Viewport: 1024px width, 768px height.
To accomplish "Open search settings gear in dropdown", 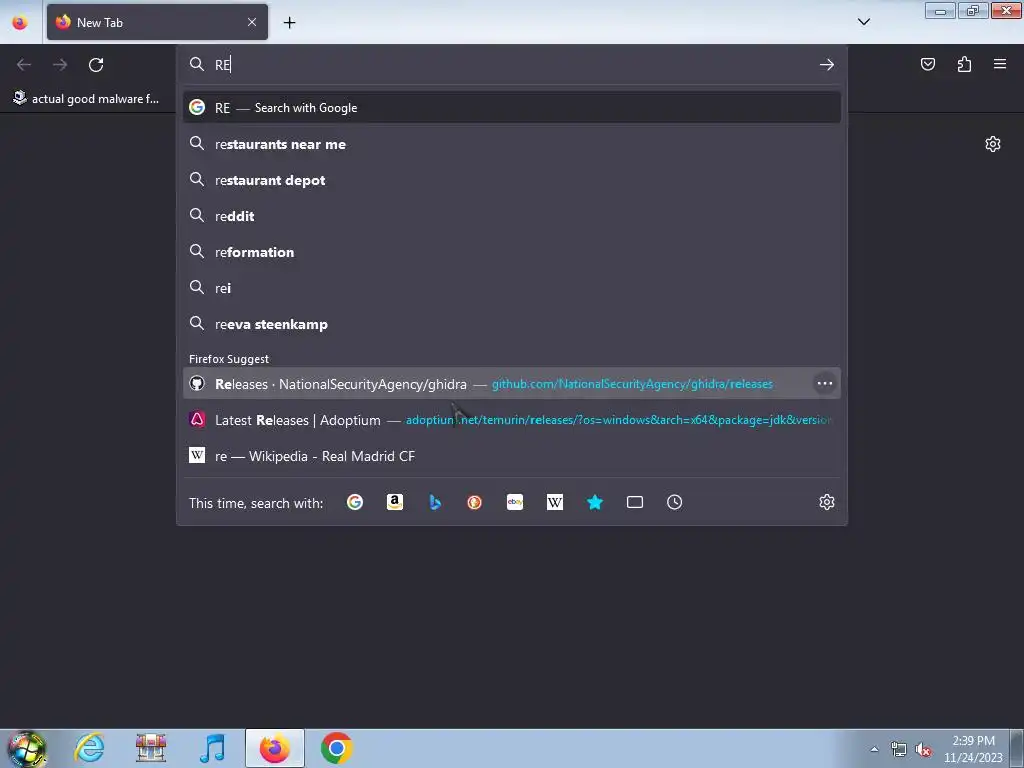I will (827, 502).
